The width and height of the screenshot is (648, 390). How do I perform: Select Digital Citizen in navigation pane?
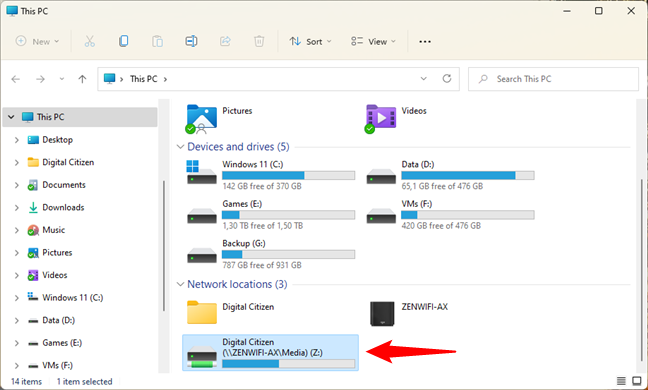click(68, 162)
